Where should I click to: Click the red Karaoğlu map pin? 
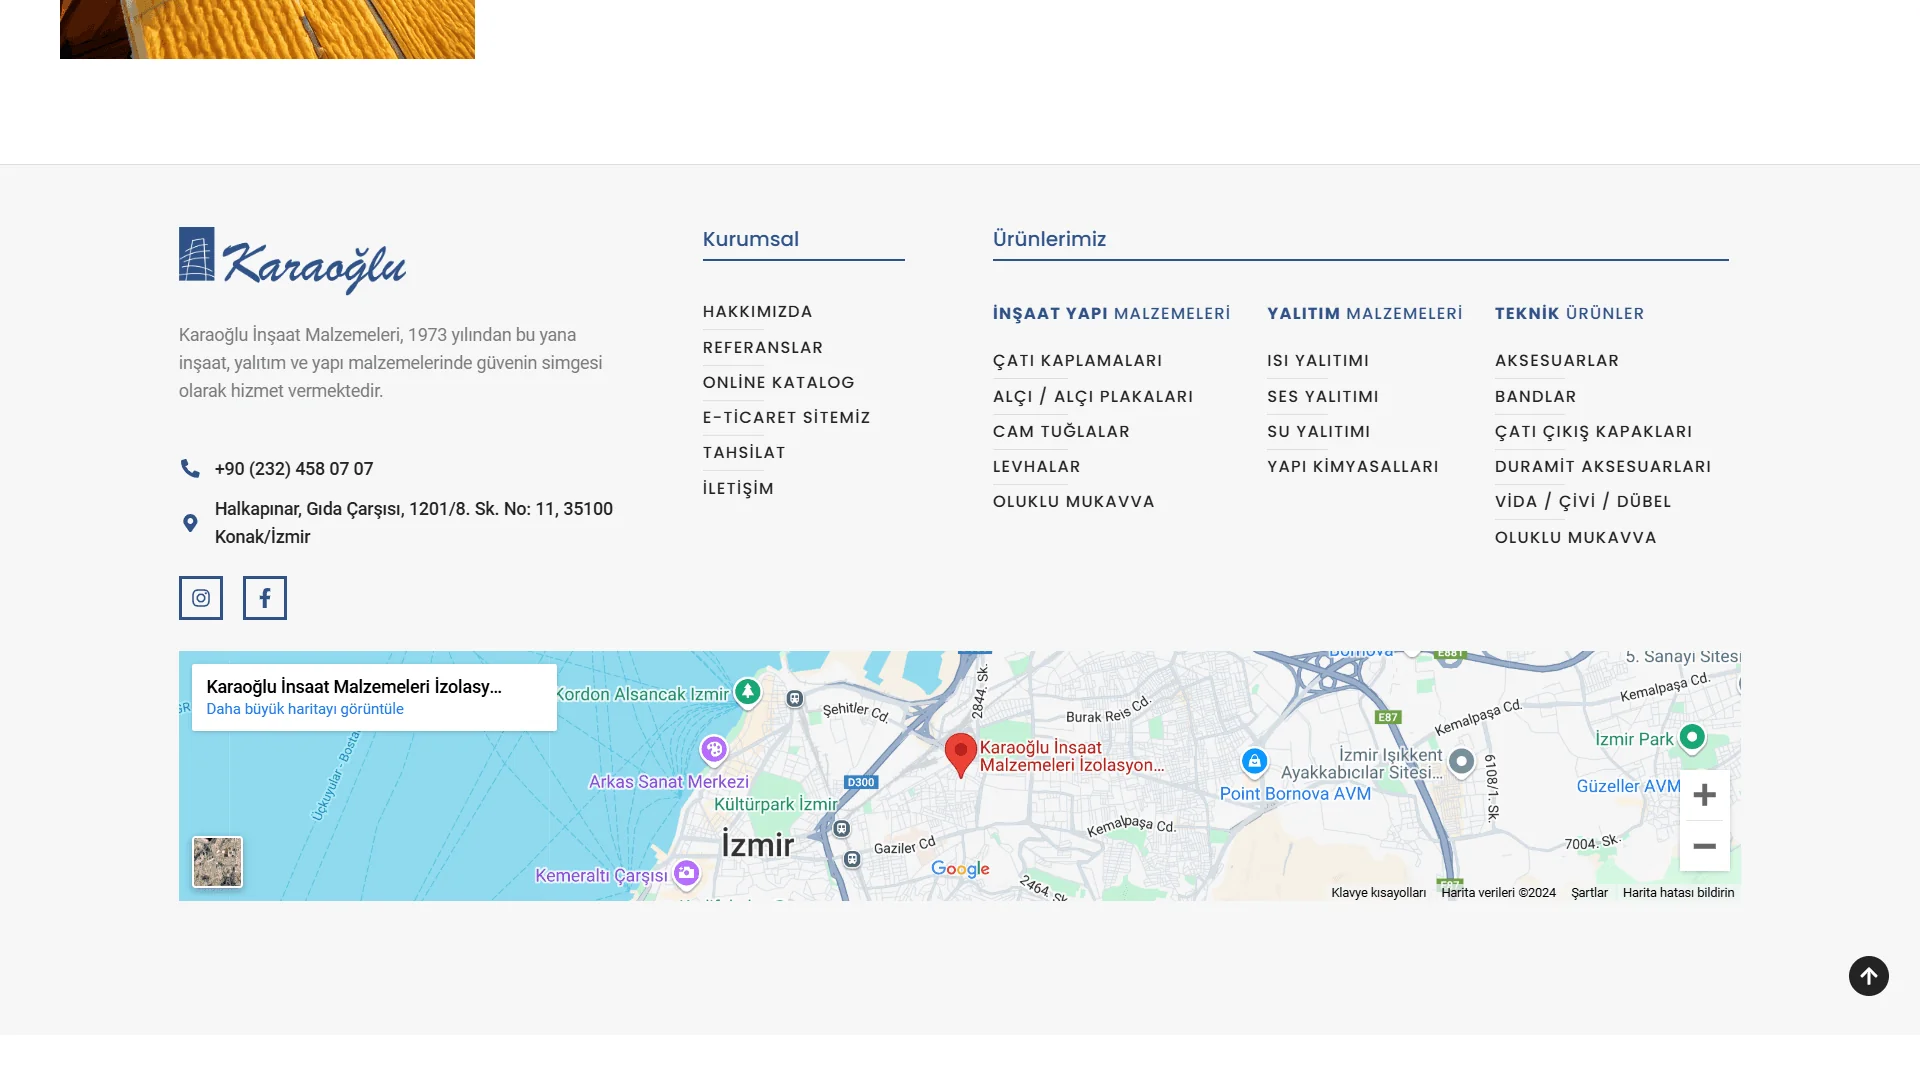960,753
